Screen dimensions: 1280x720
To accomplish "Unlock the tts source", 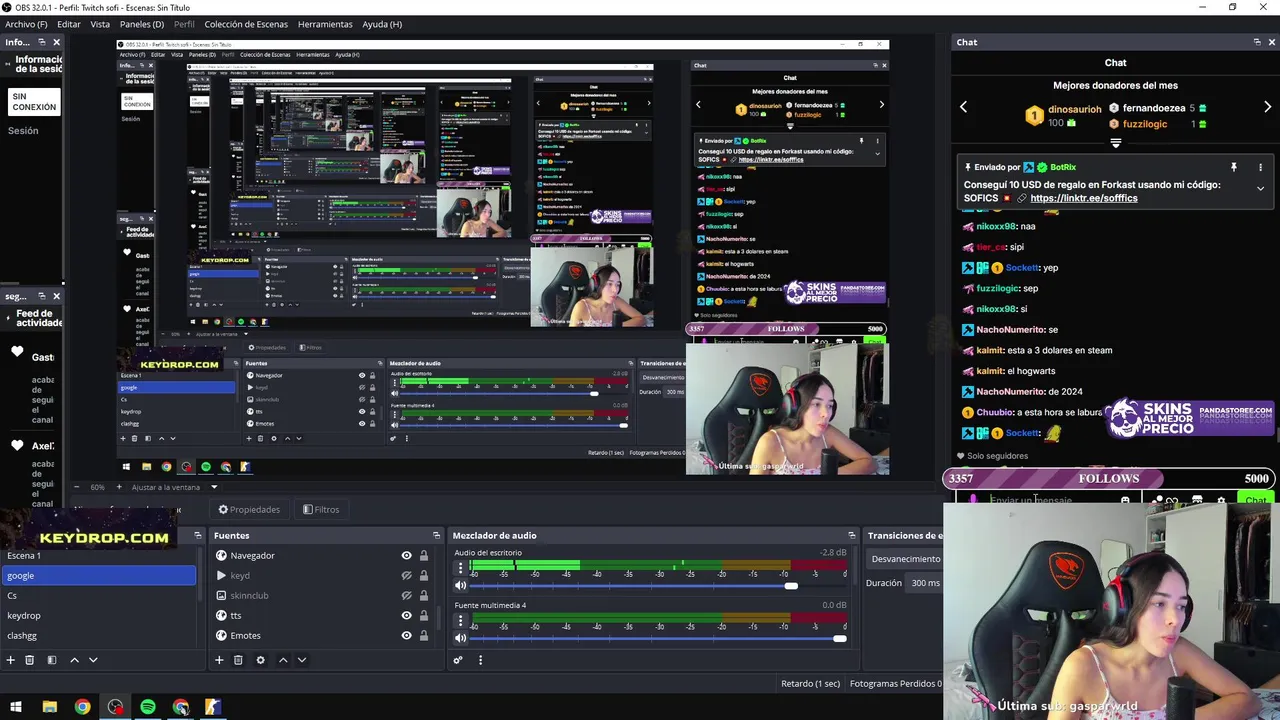I will point(423,615).
